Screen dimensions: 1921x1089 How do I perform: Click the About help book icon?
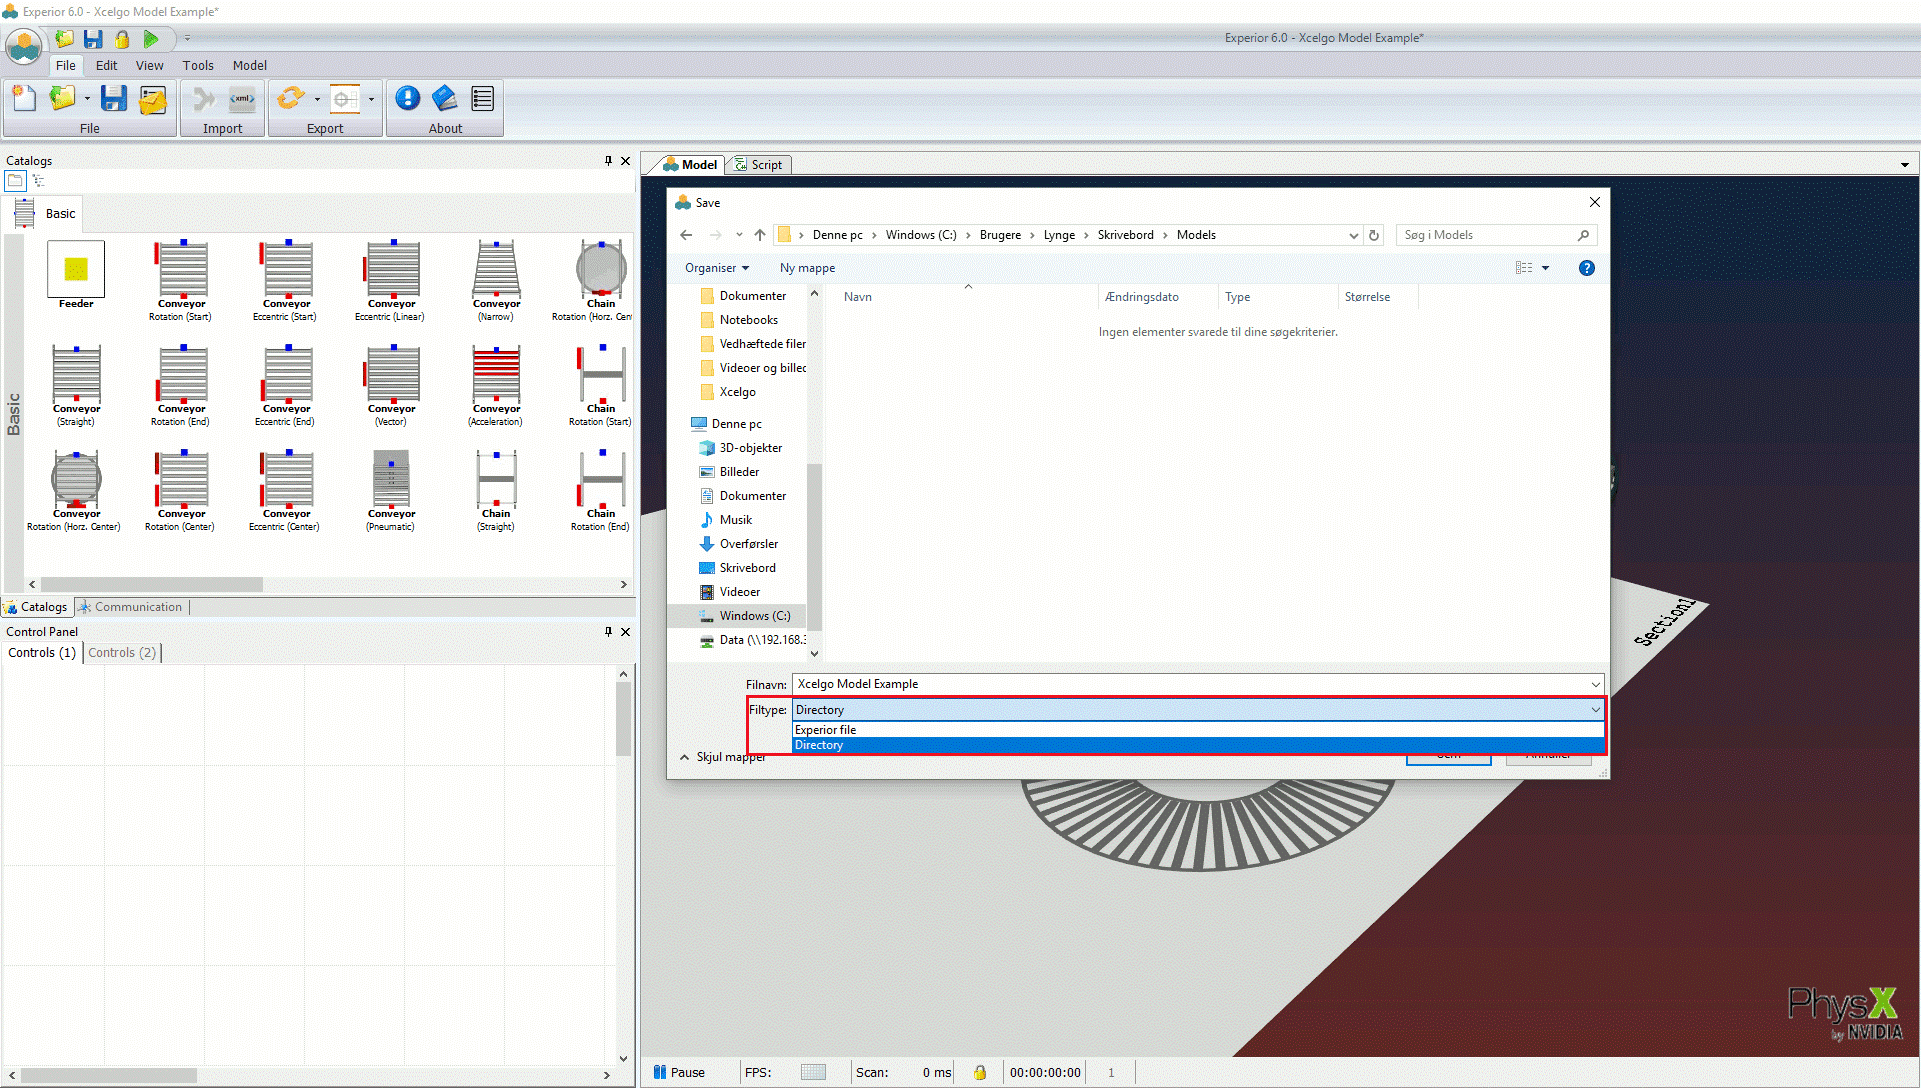[x=445, y=98]
